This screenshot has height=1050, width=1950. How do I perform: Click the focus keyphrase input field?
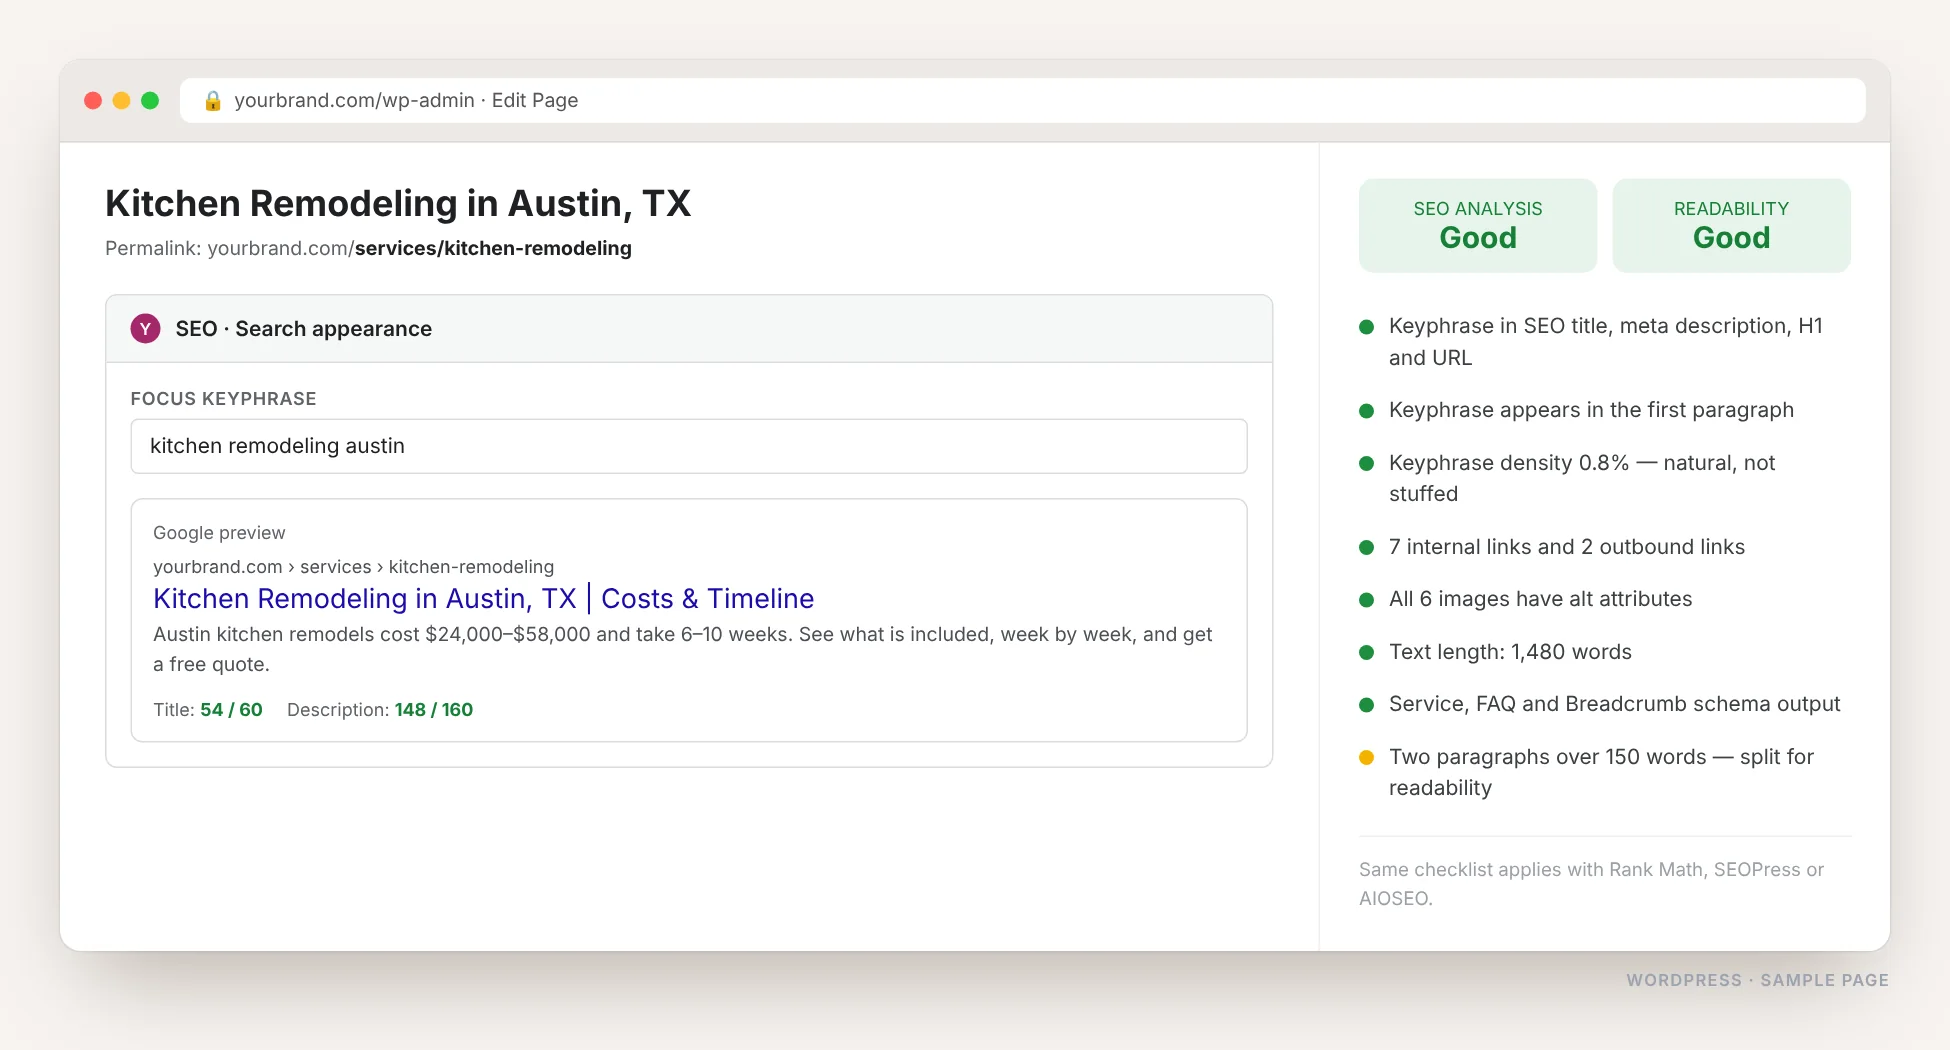click(689, 446)
